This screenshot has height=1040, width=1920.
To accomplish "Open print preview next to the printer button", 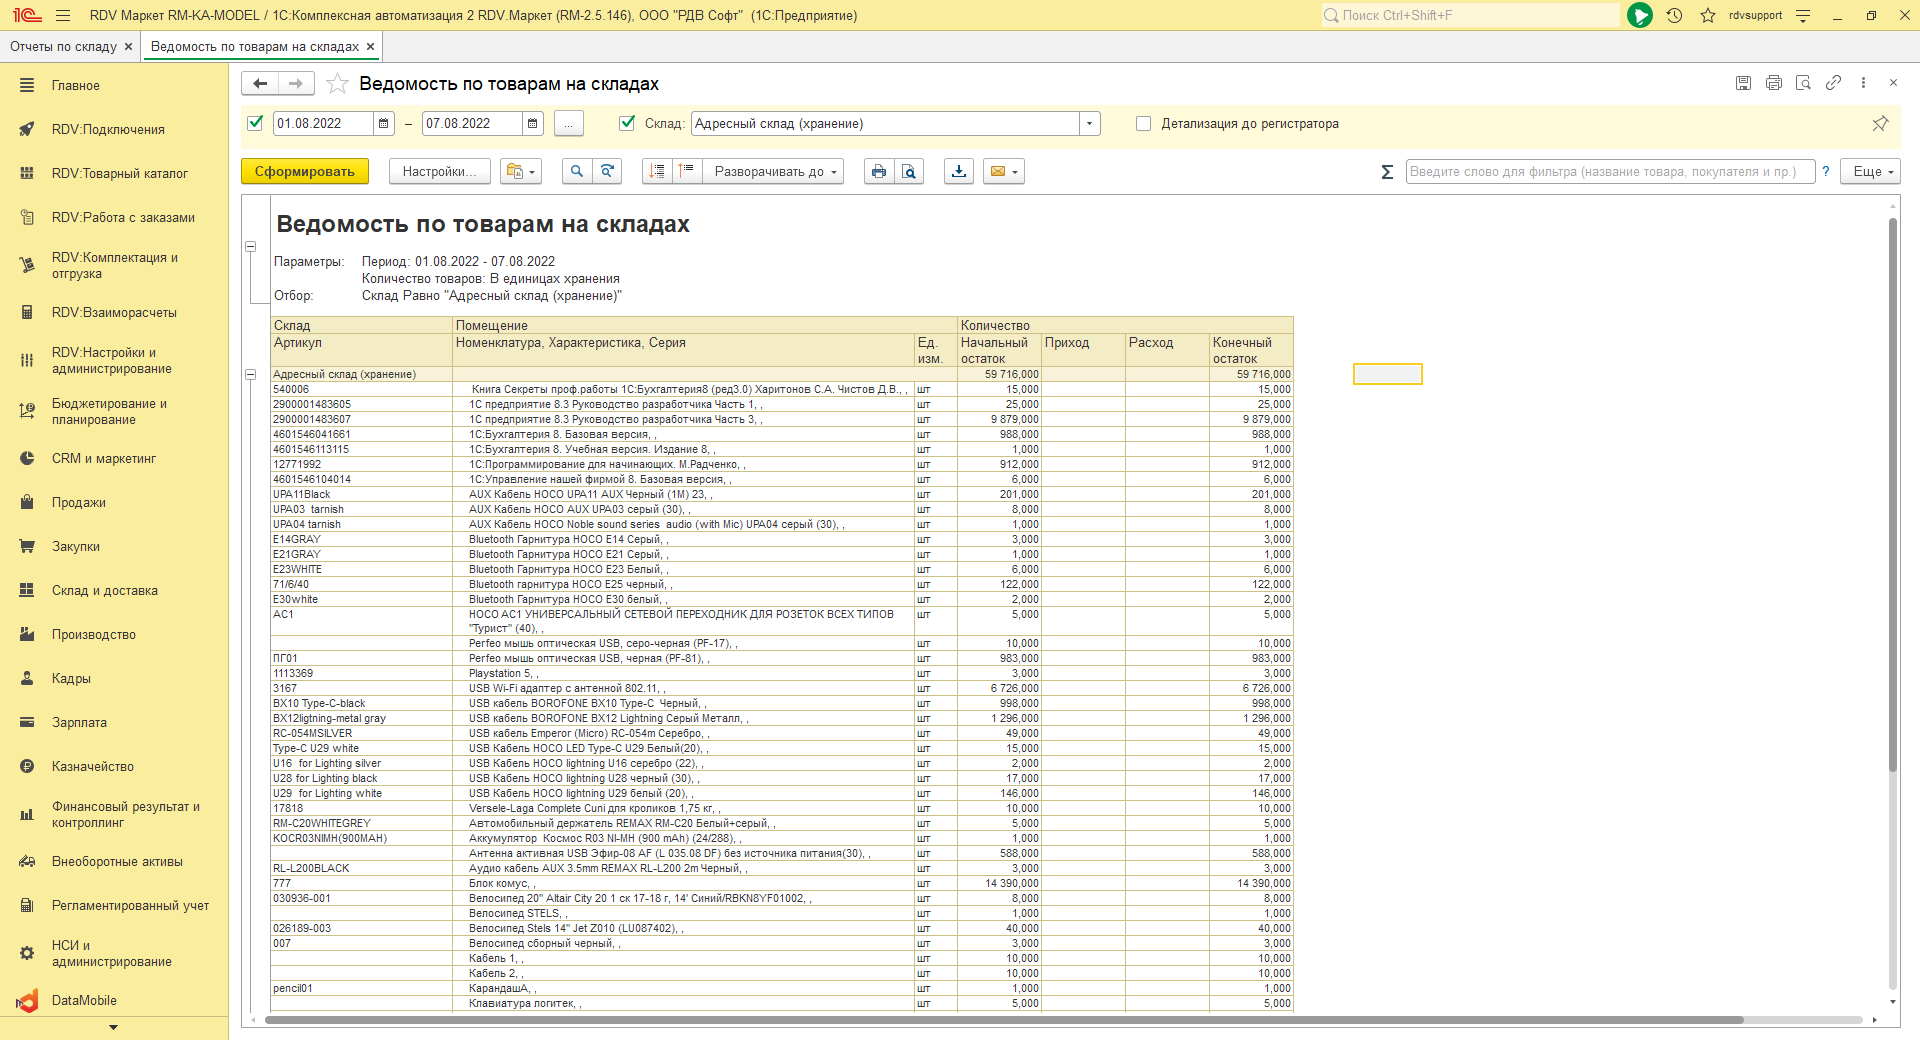I will pyautogui.click(x=908, y=172).
